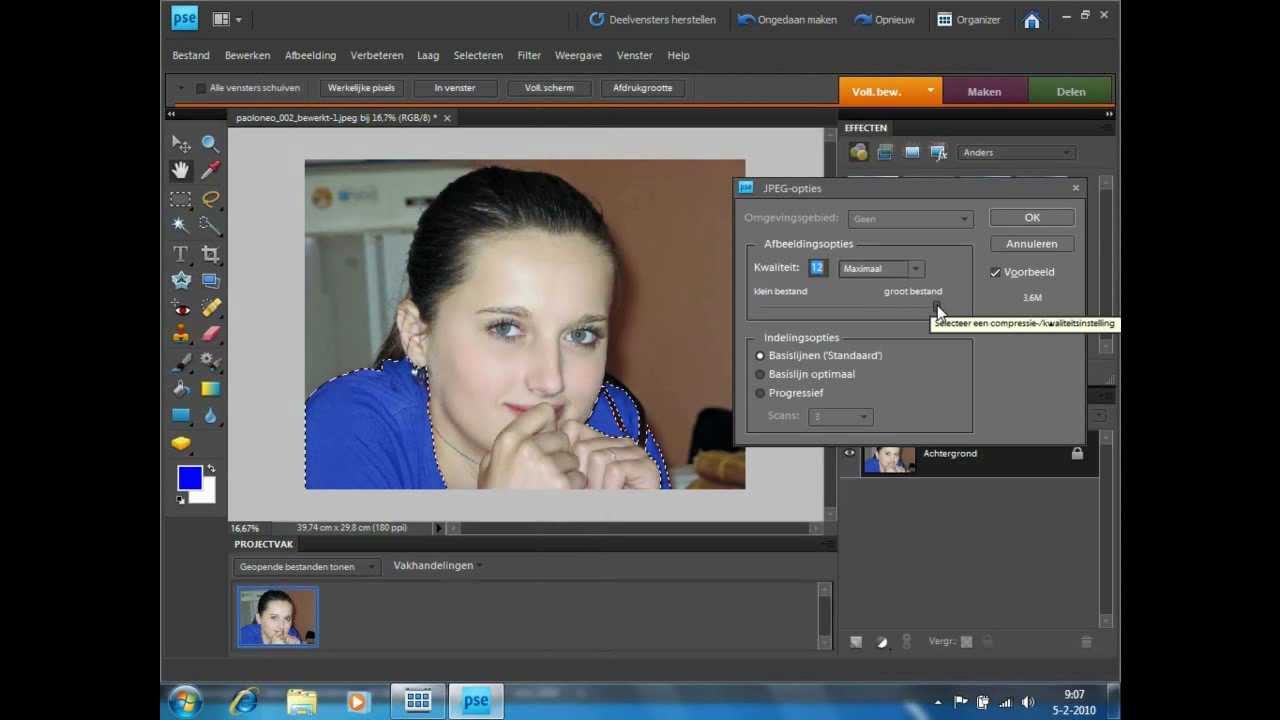Toggle Alle vensters schuiven checkbox
1280x720 pixels.
click(200, 88)
